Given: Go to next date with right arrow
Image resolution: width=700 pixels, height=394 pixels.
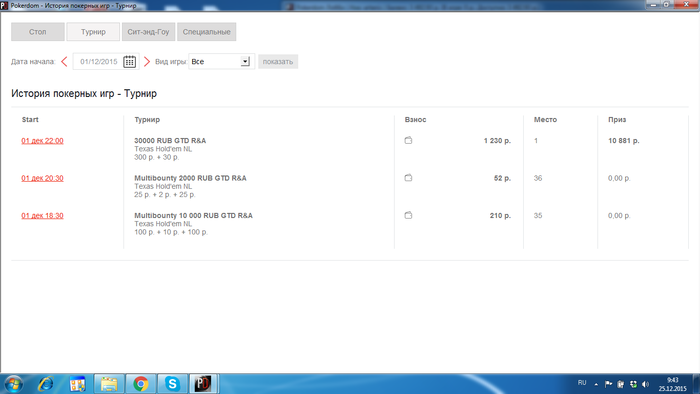Looking at the screenshot, I should coord(147,62).
